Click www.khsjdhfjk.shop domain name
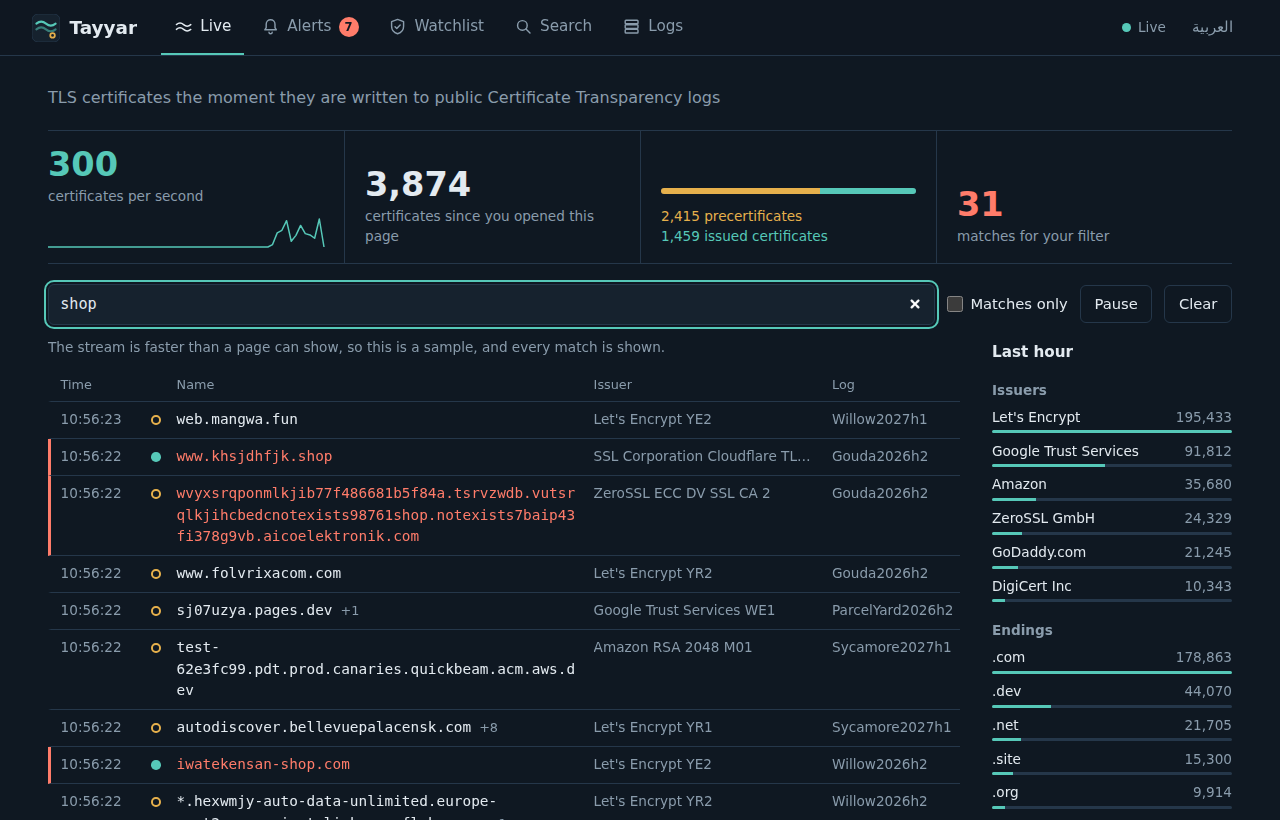Viewport: 1280px width, 820px height. 254,457
